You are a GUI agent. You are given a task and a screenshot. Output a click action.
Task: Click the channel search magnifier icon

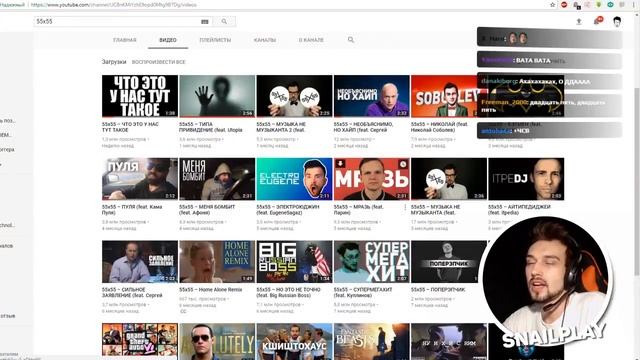click(351, 40)
